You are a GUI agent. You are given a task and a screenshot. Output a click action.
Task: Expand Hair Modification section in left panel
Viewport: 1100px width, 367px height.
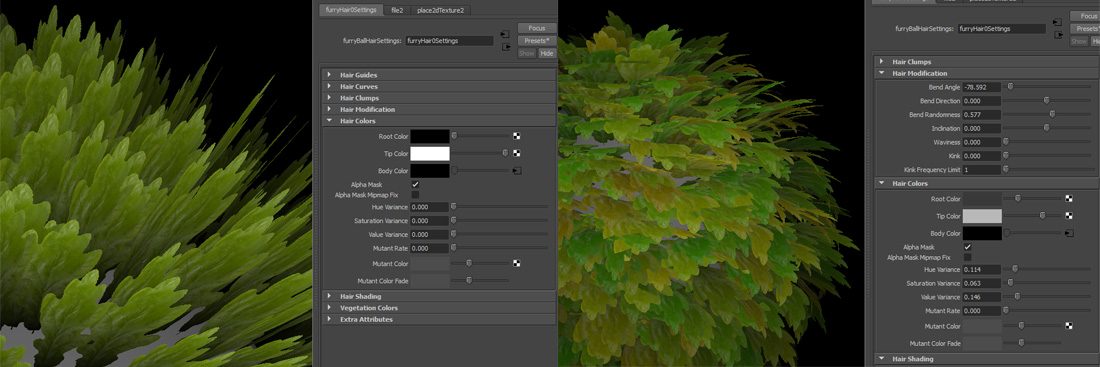[x=438, y=109]
